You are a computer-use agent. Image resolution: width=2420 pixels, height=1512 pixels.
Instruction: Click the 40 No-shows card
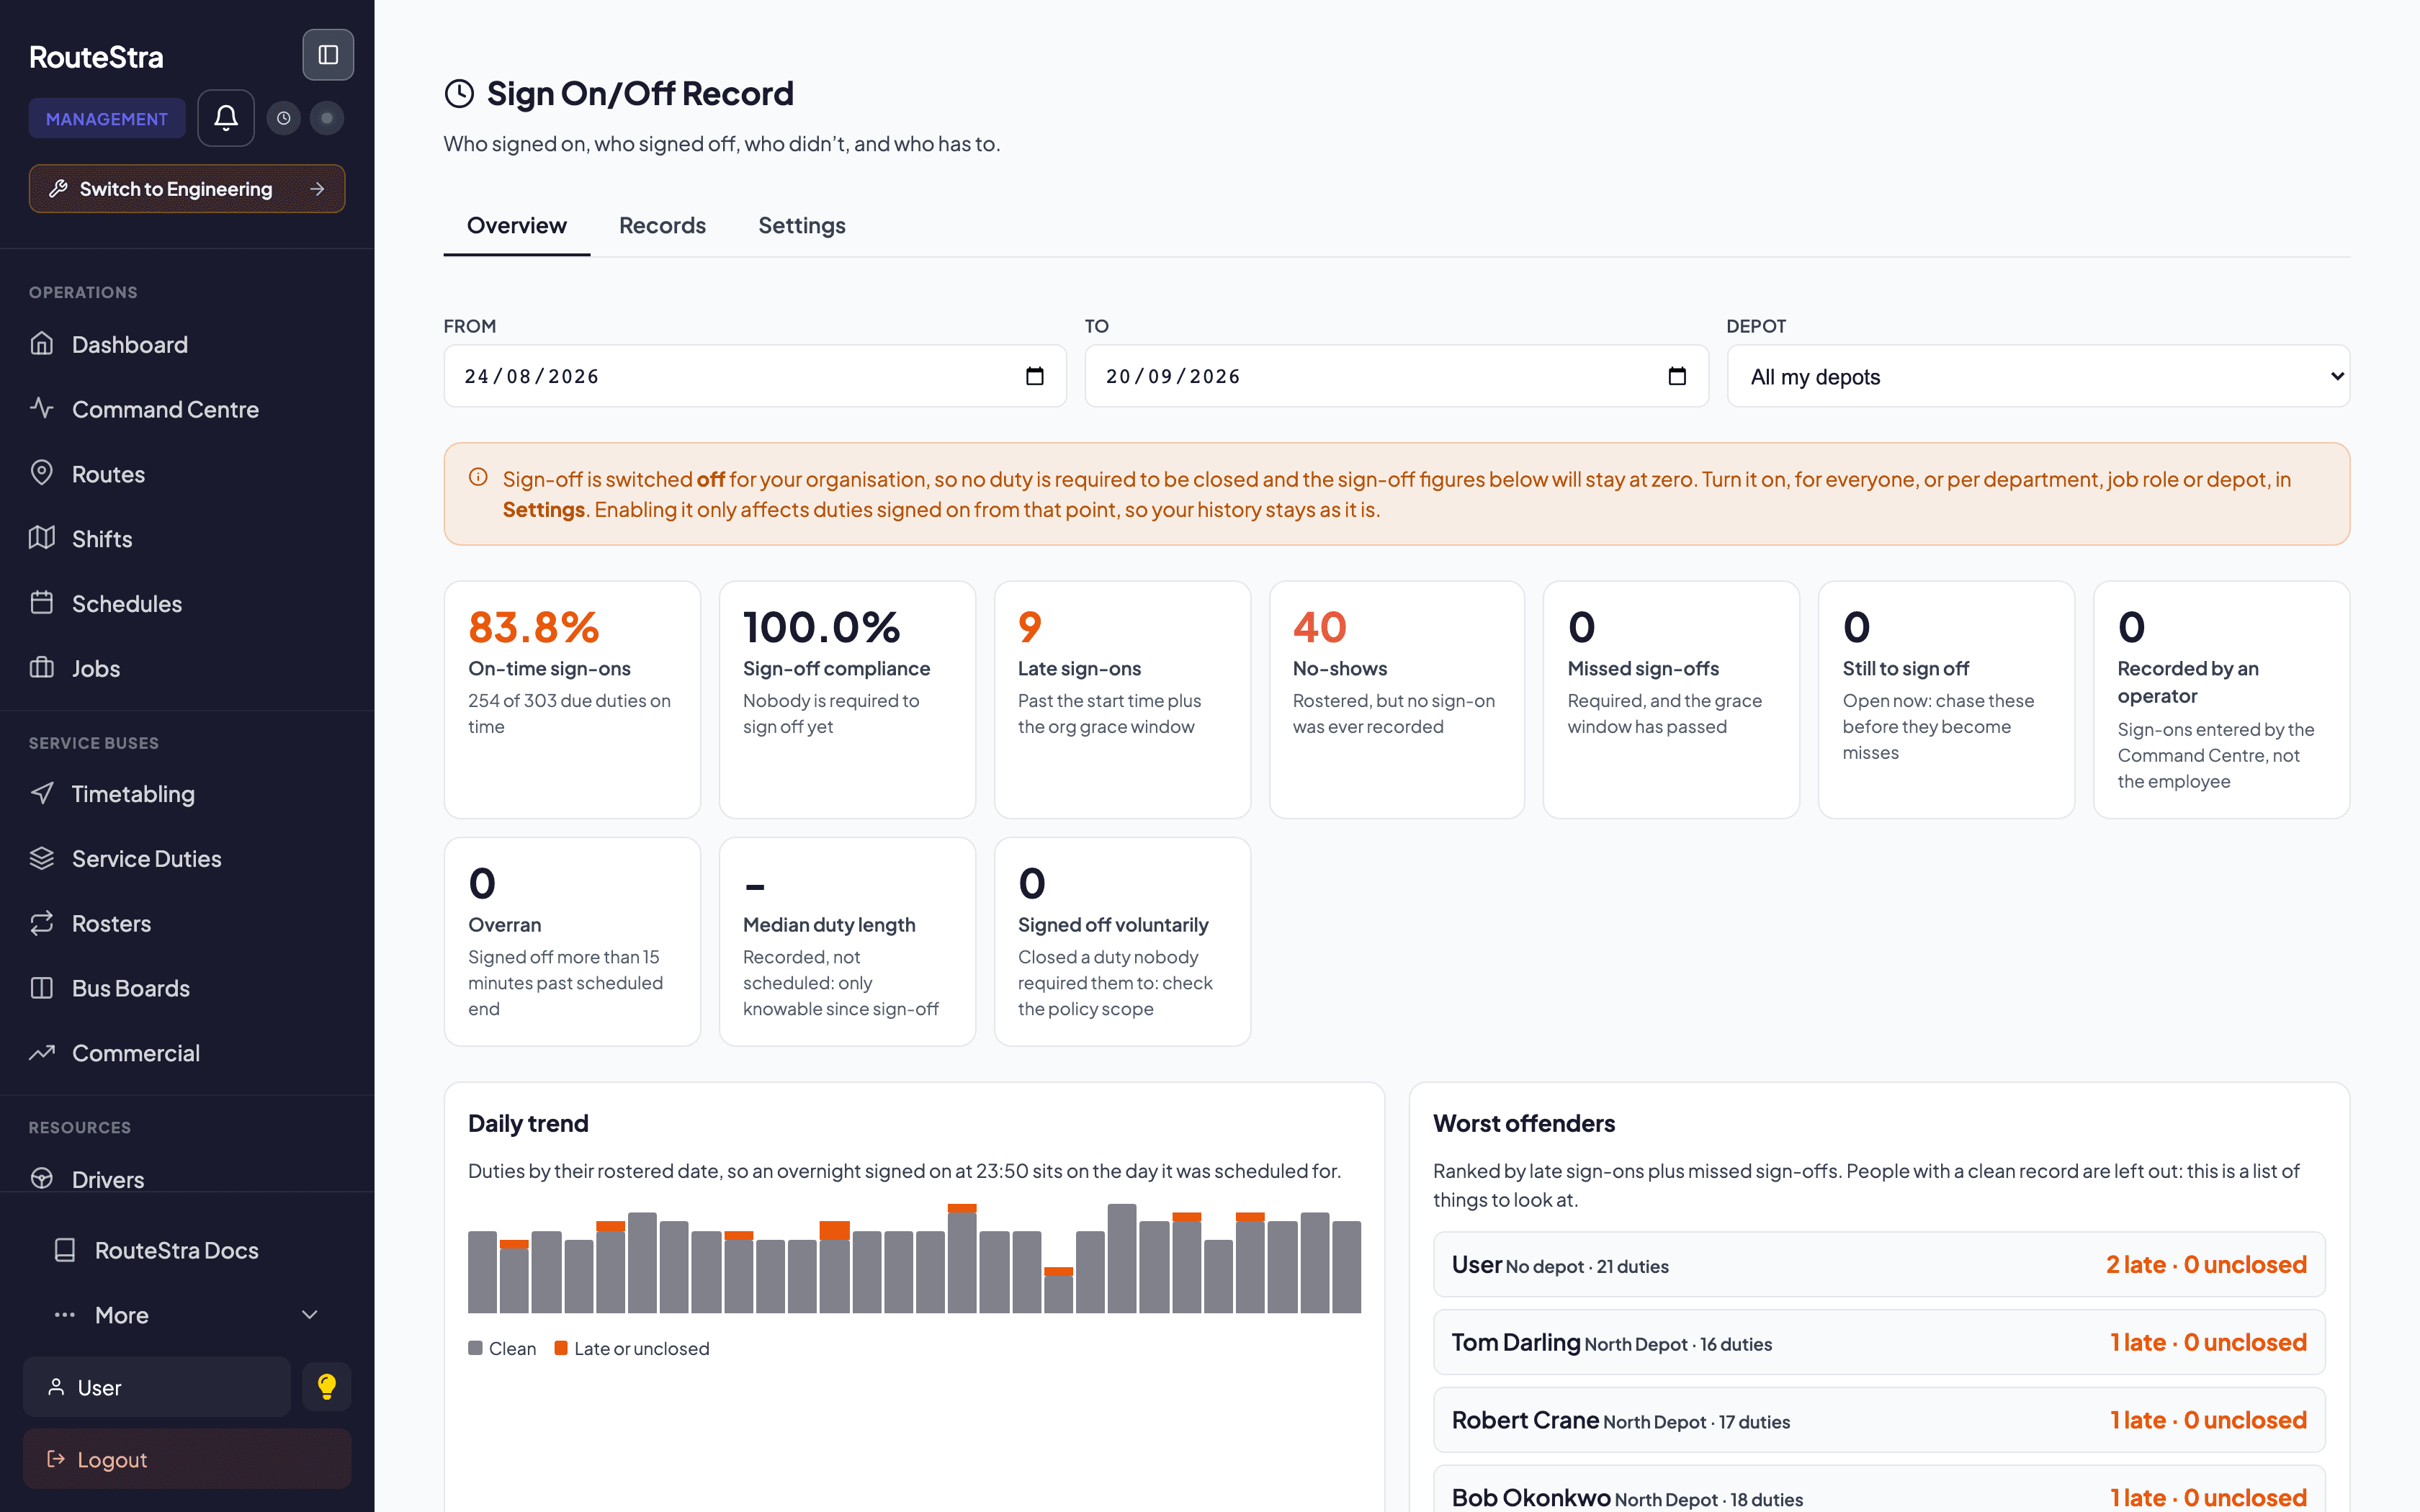point(1396,699)
